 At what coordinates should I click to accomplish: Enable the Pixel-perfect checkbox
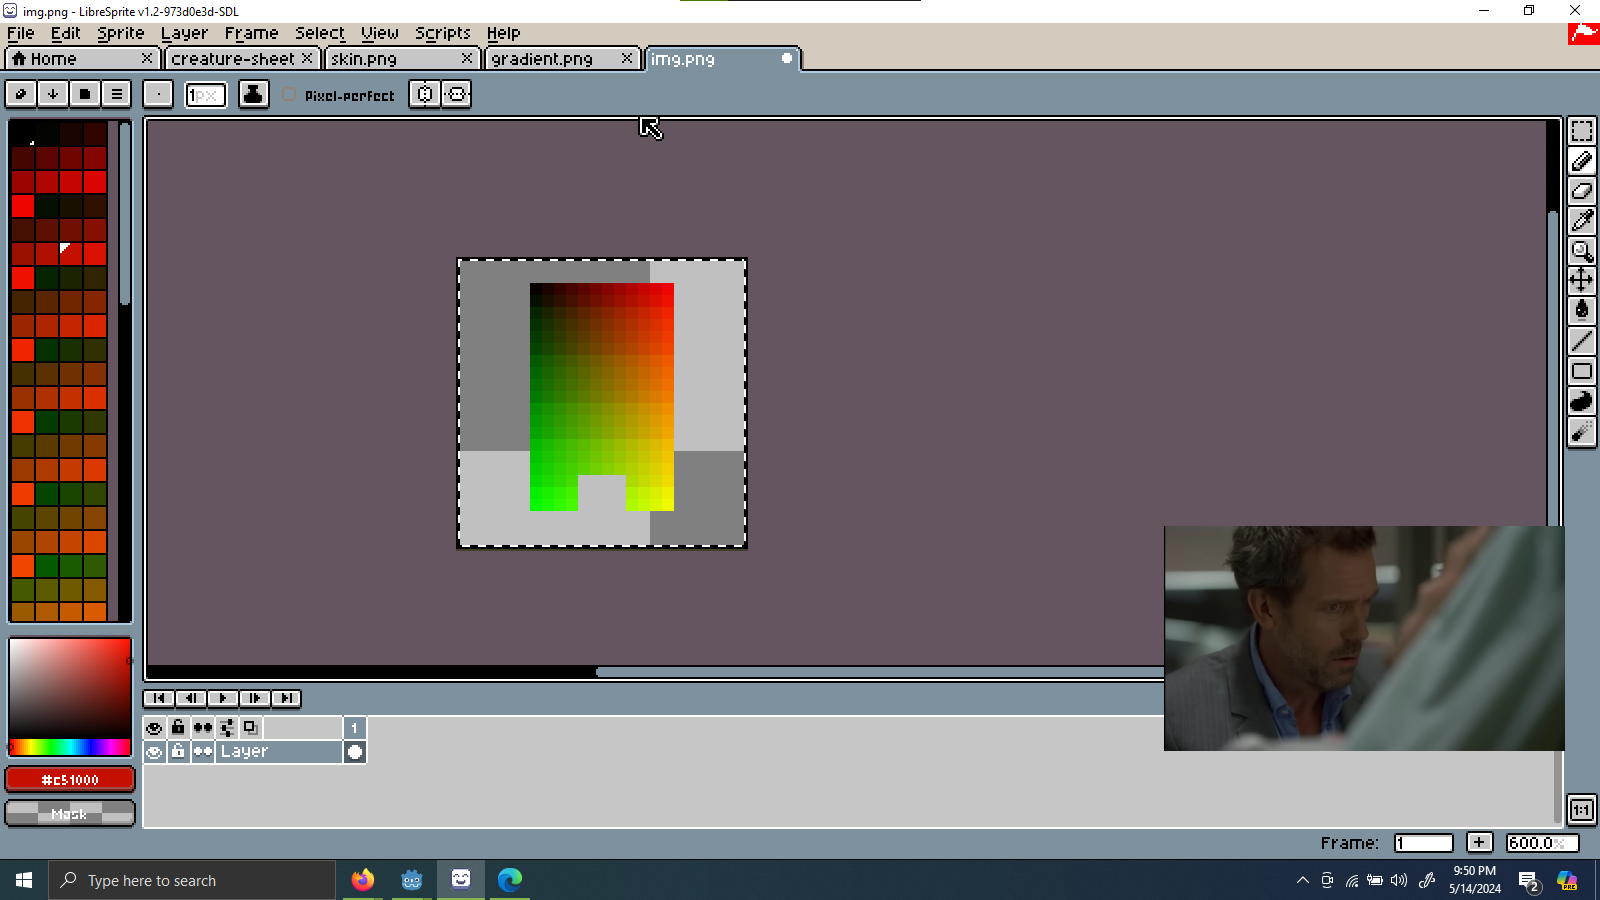pos(289,95)
